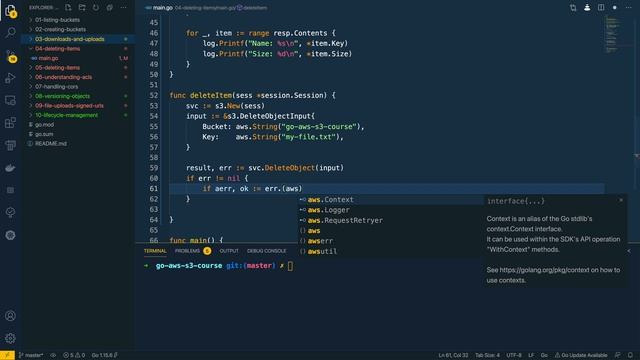Choose aws.Logger from the suggestion list
Viewport: 640px width, 360px height.
click(390, 210)
